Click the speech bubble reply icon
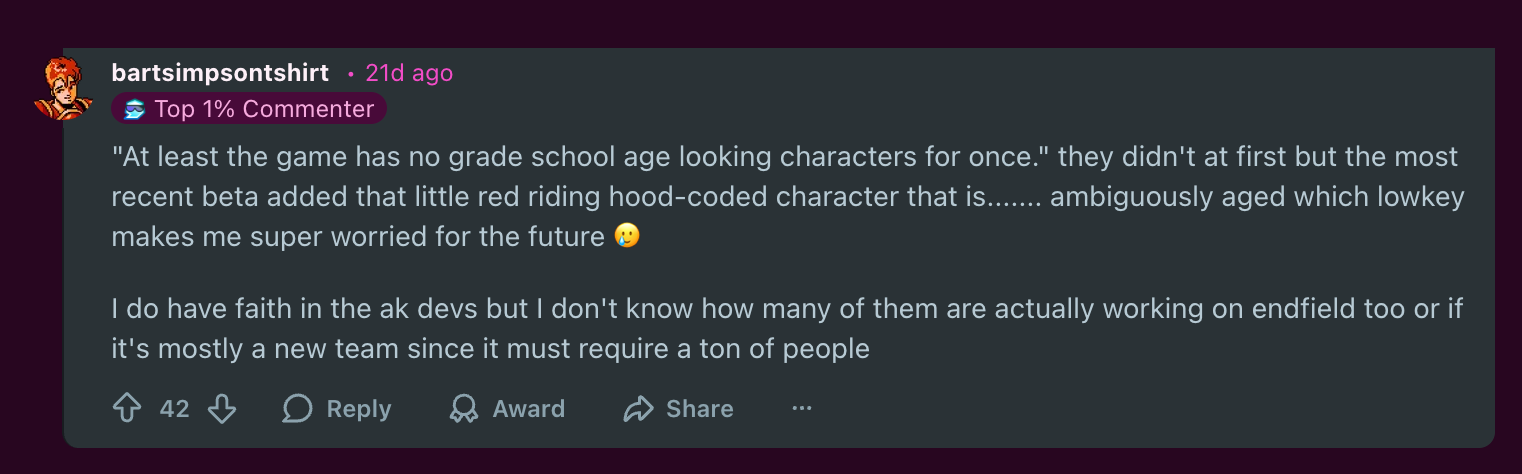1522x474 pixels. tap(297, 409)
